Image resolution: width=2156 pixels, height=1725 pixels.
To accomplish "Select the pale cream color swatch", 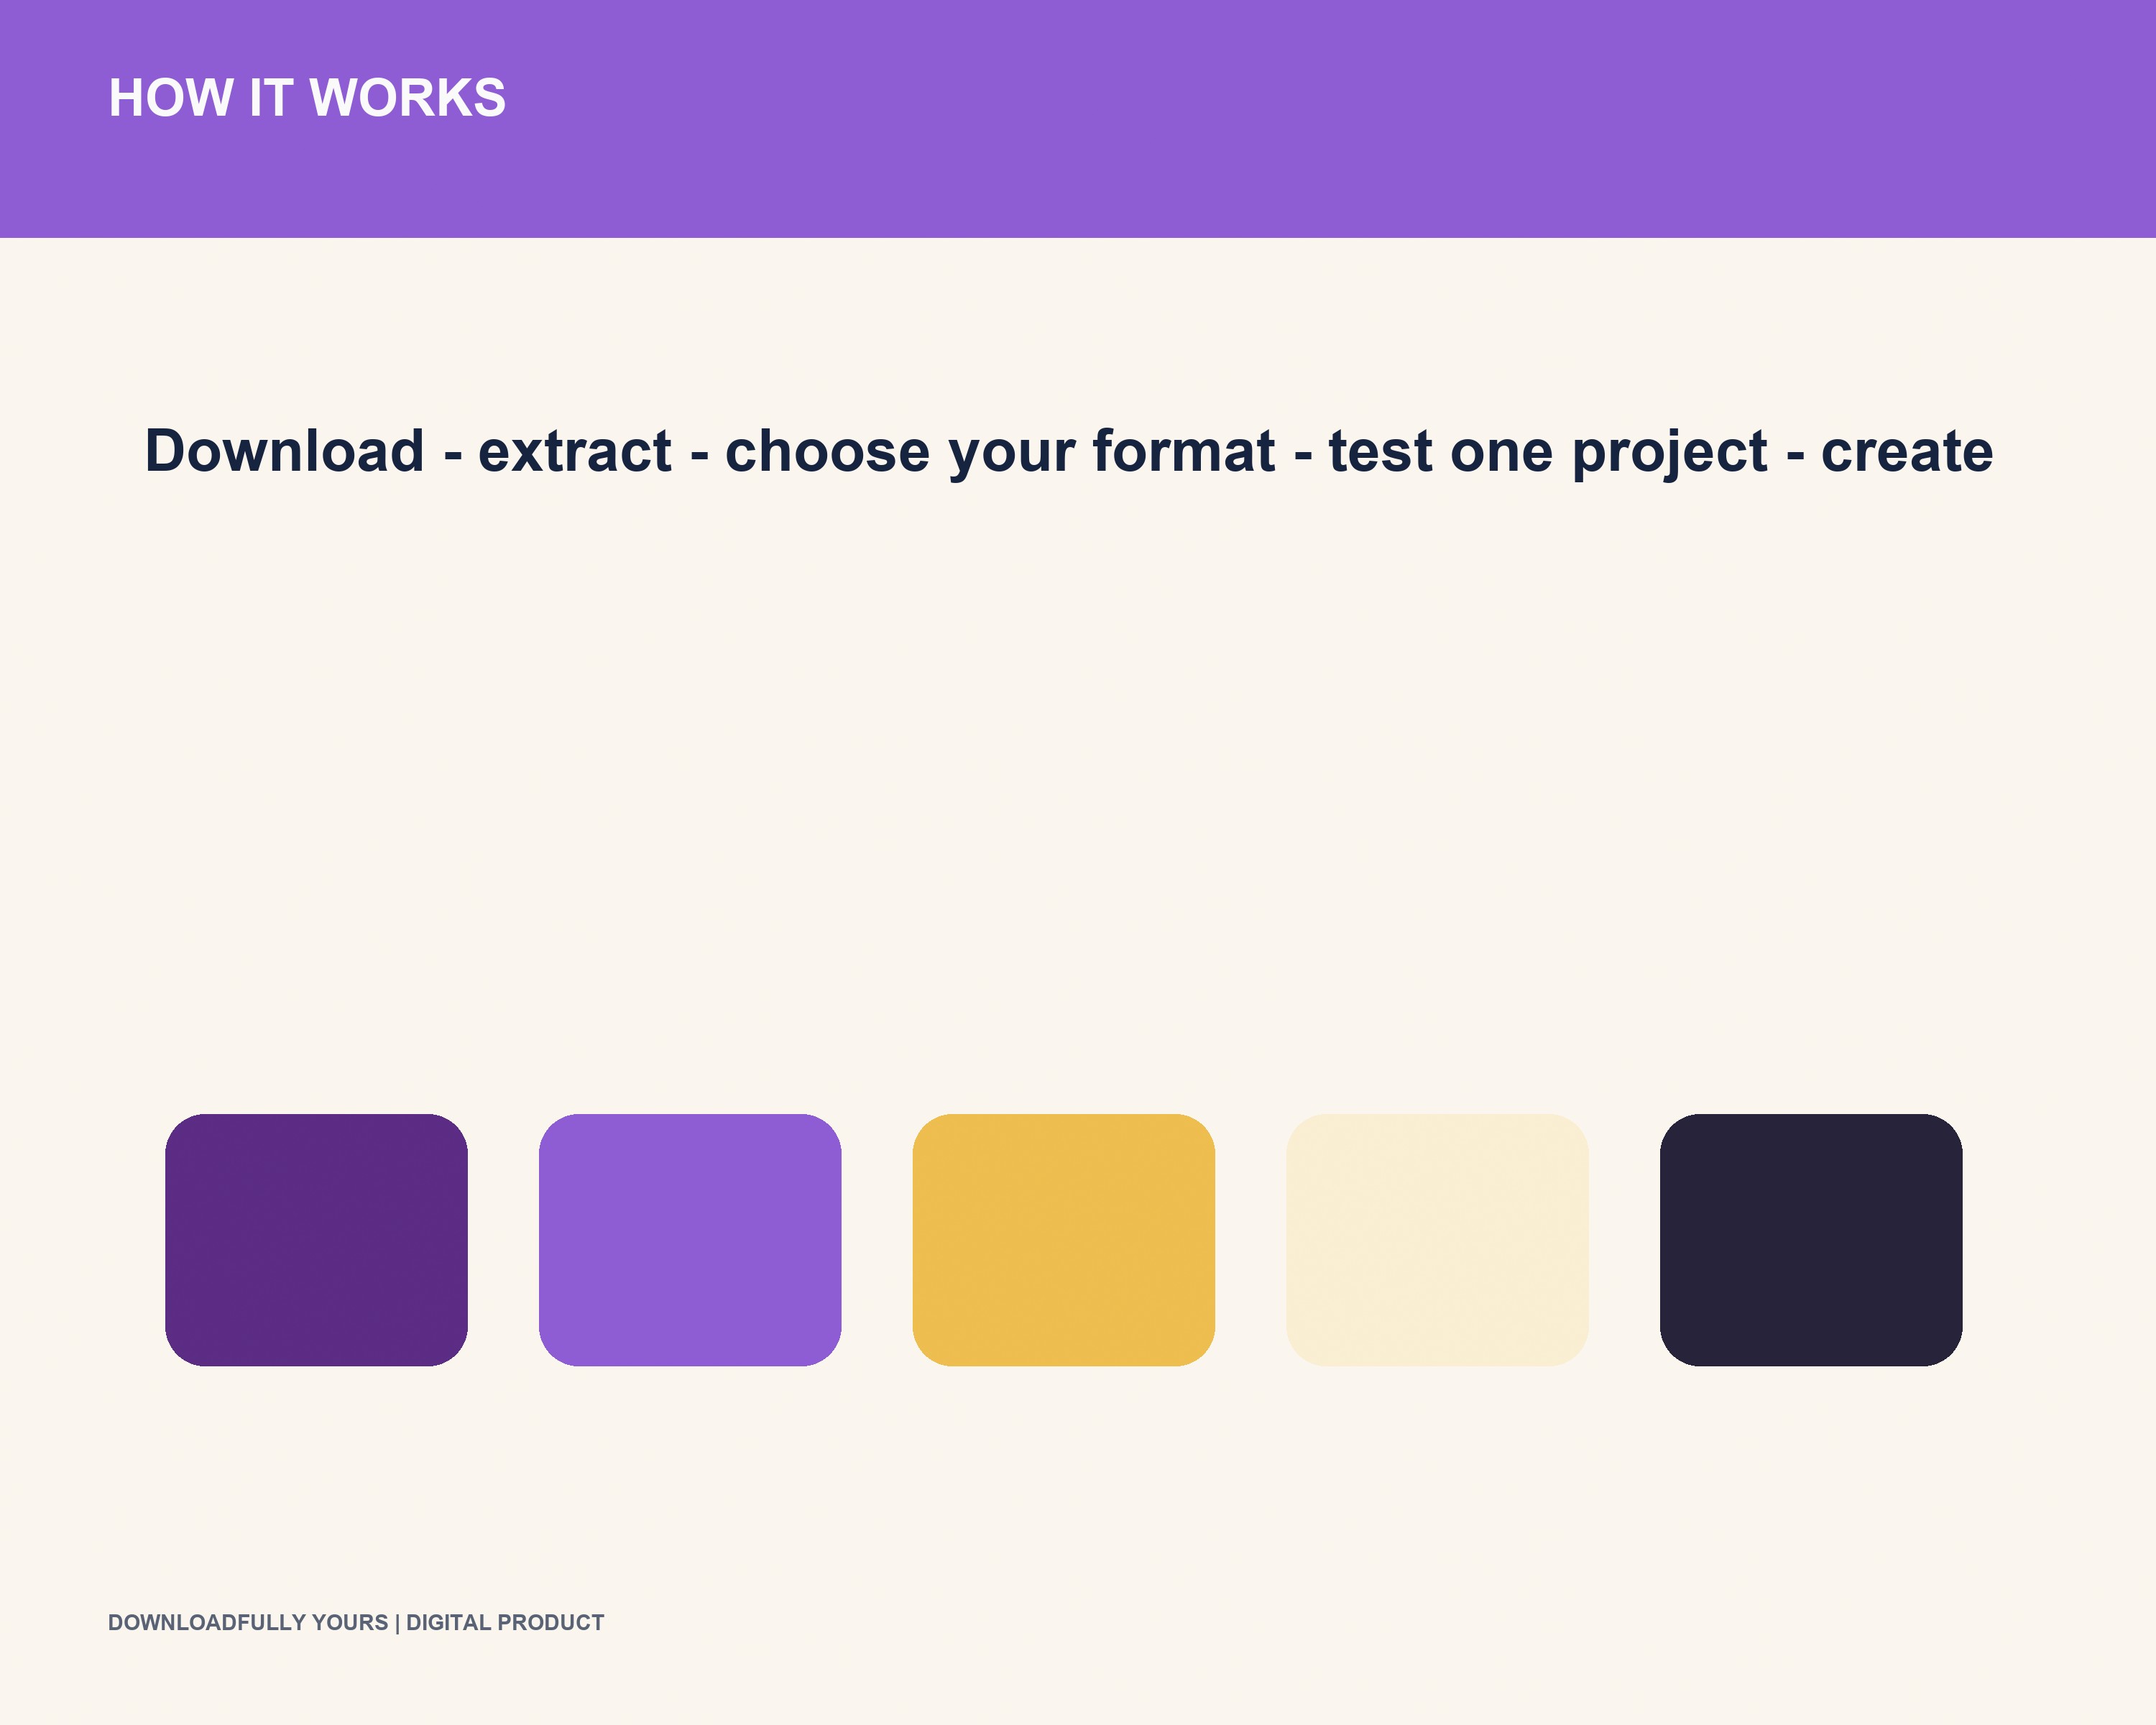I will pyautogui.click(x=1437, y=1240).
